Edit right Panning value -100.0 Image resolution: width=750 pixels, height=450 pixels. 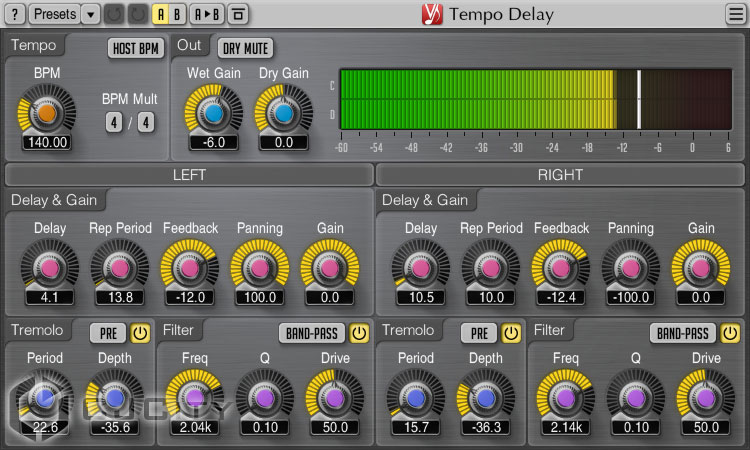(x=631, y=297)
